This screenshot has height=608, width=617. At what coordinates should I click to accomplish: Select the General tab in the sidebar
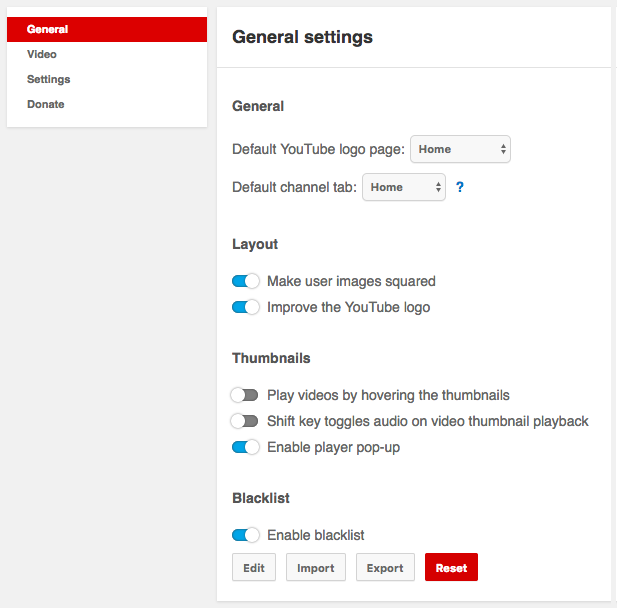(107, 30)
